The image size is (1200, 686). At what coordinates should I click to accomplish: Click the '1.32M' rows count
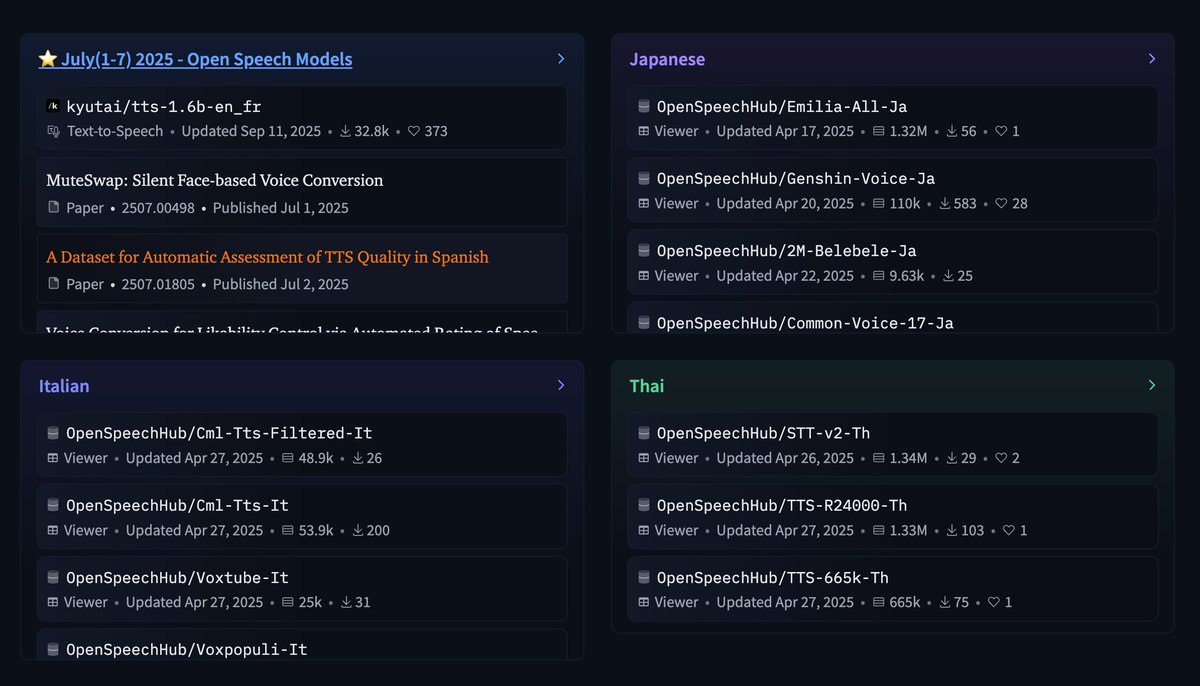tap(908, 131)
